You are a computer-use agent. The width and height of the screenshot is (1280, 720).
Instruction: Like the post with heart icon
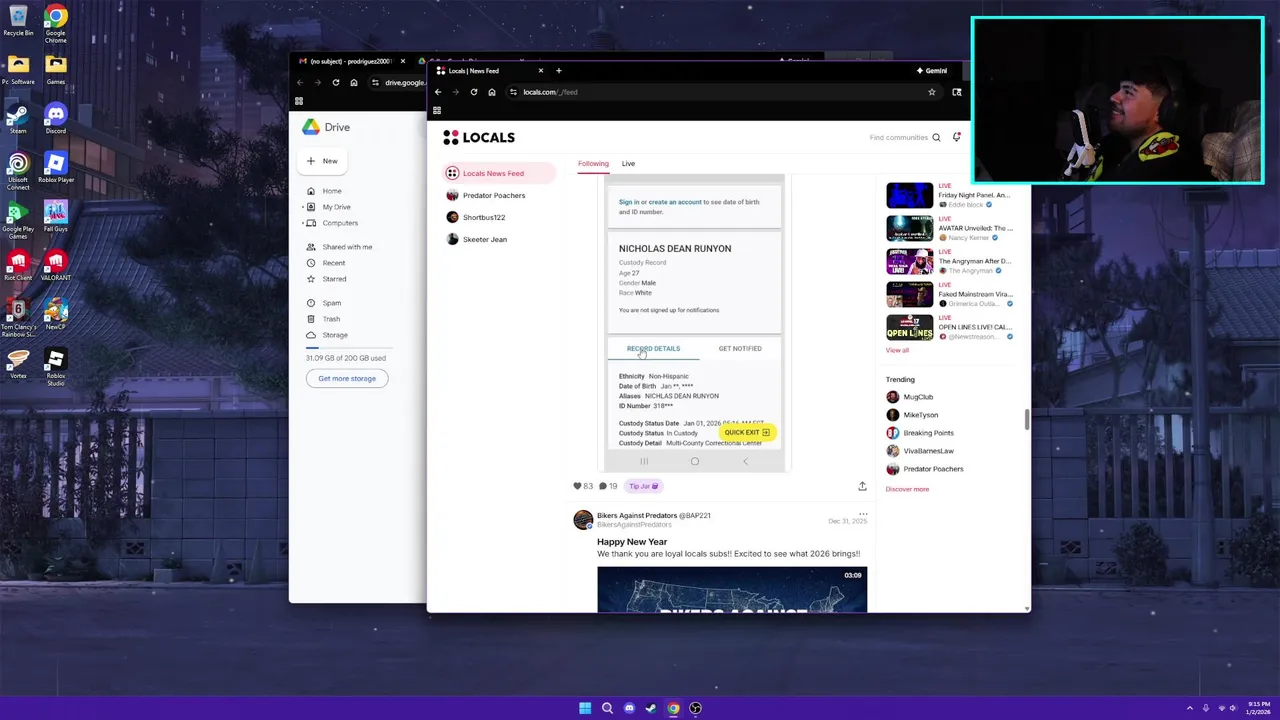tap(577, 486)
